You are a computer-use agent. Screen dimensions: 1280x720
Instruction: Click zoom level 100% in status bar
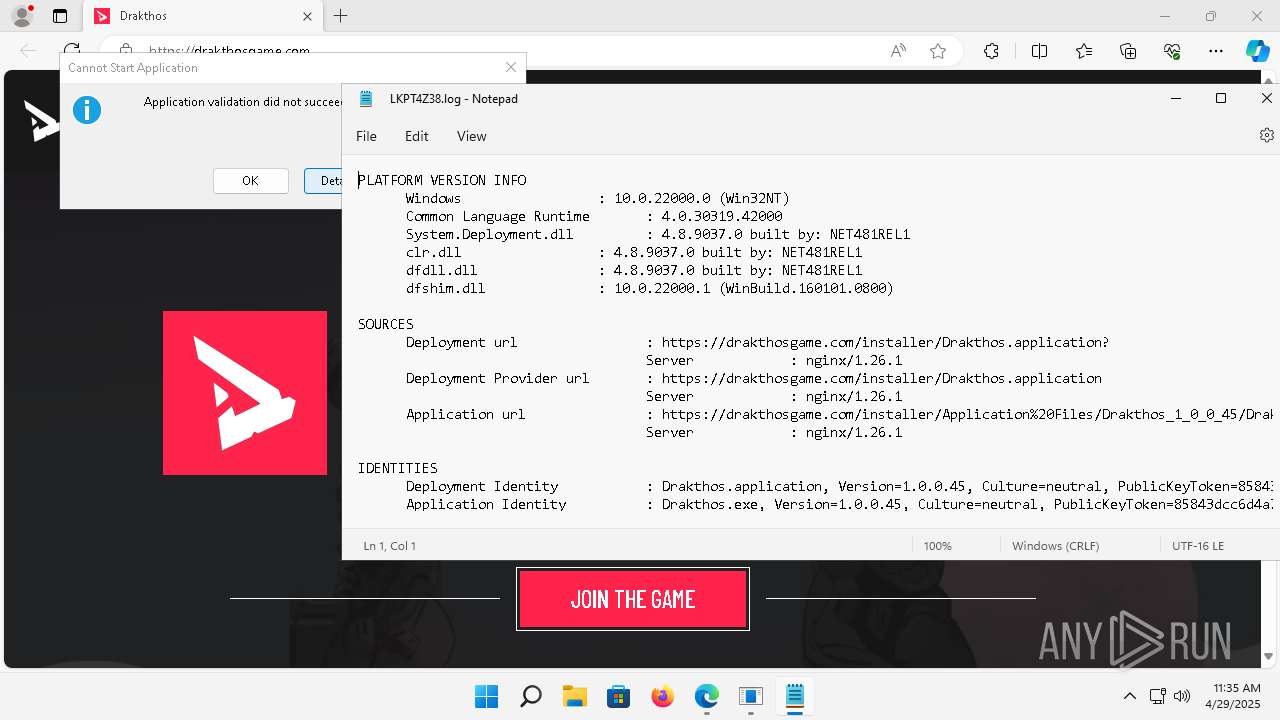(938, 546)
